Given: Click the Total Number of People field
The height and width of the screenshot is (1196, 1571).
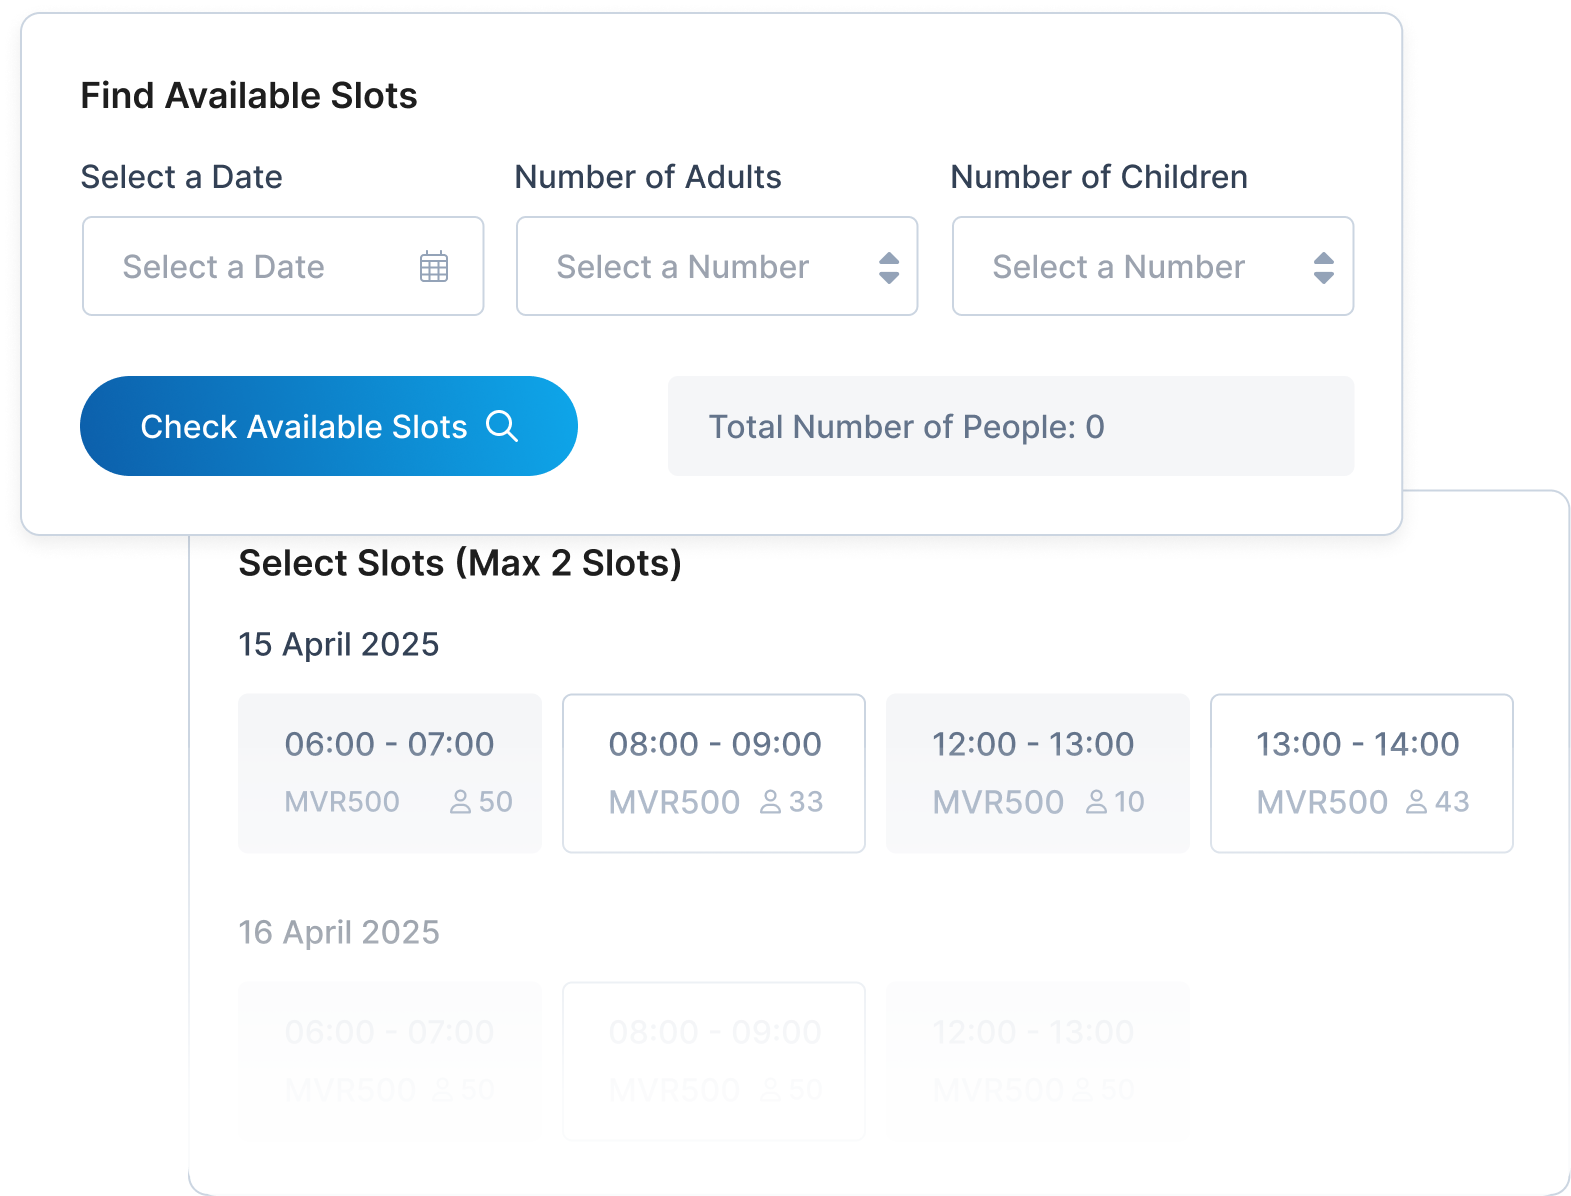Looking at the screenshot, I should 1010,426.
